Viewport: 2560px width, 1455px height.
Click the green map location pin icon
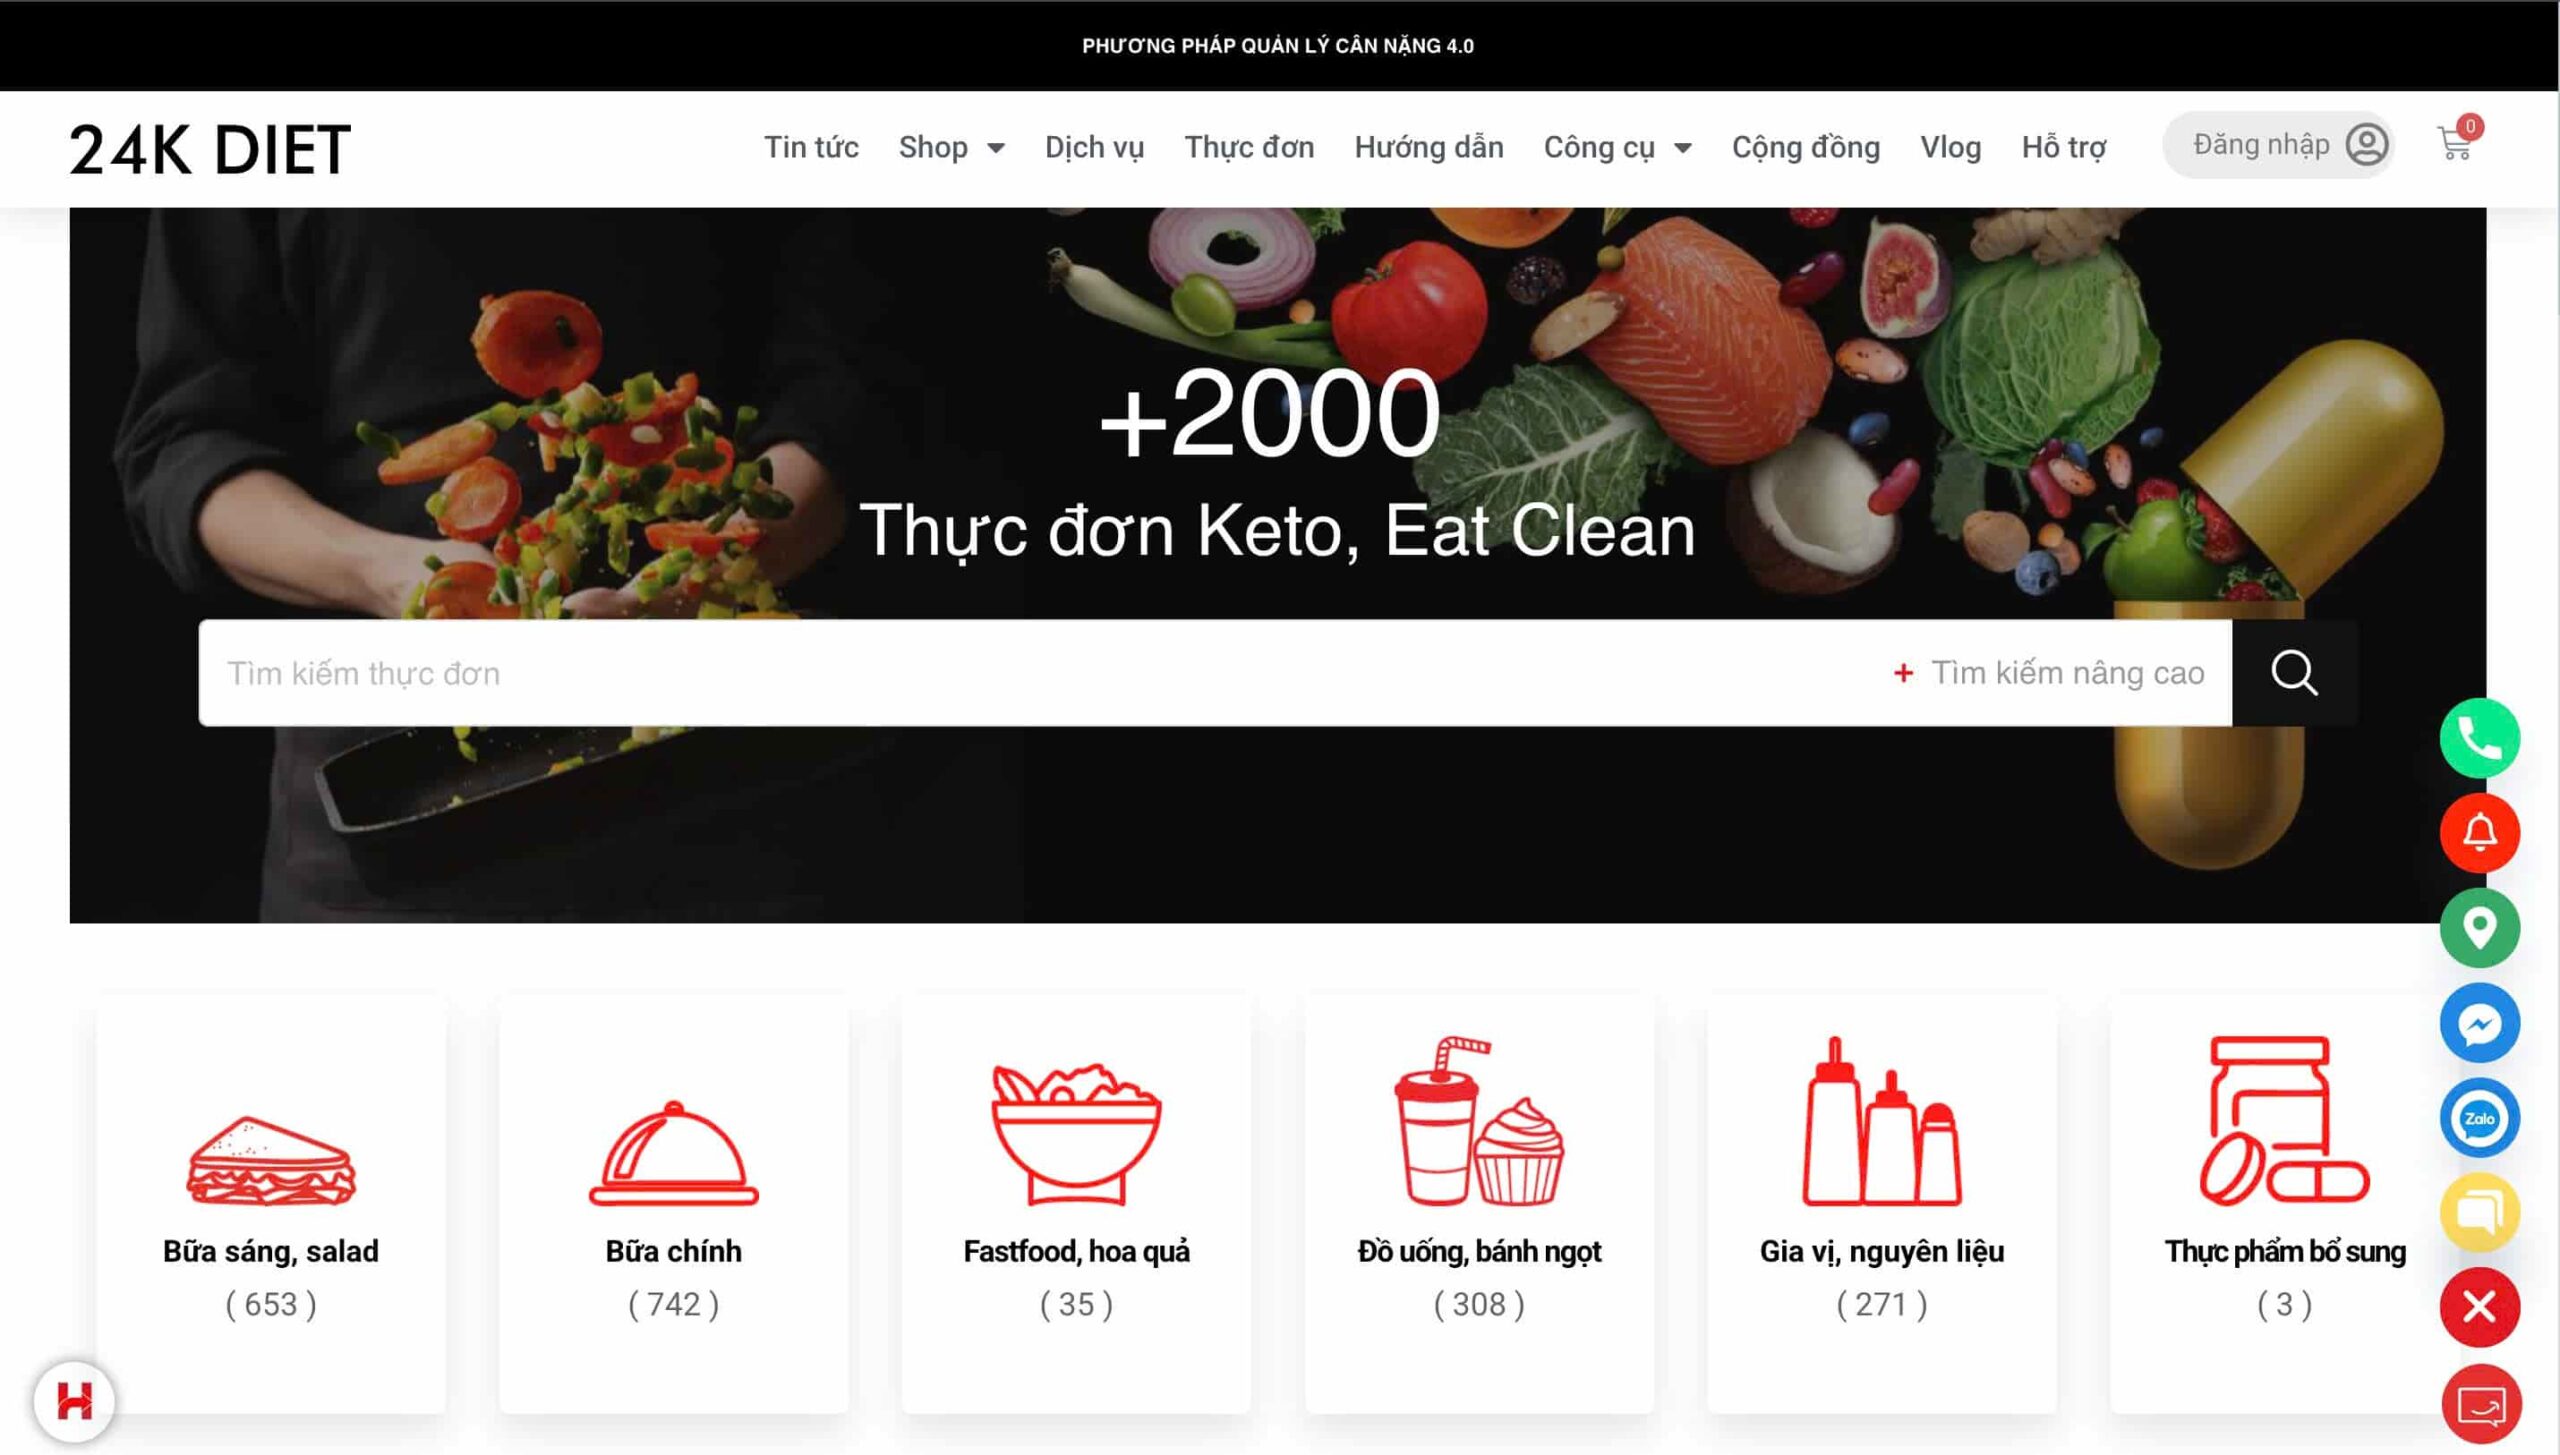(x=2479, y=928)
